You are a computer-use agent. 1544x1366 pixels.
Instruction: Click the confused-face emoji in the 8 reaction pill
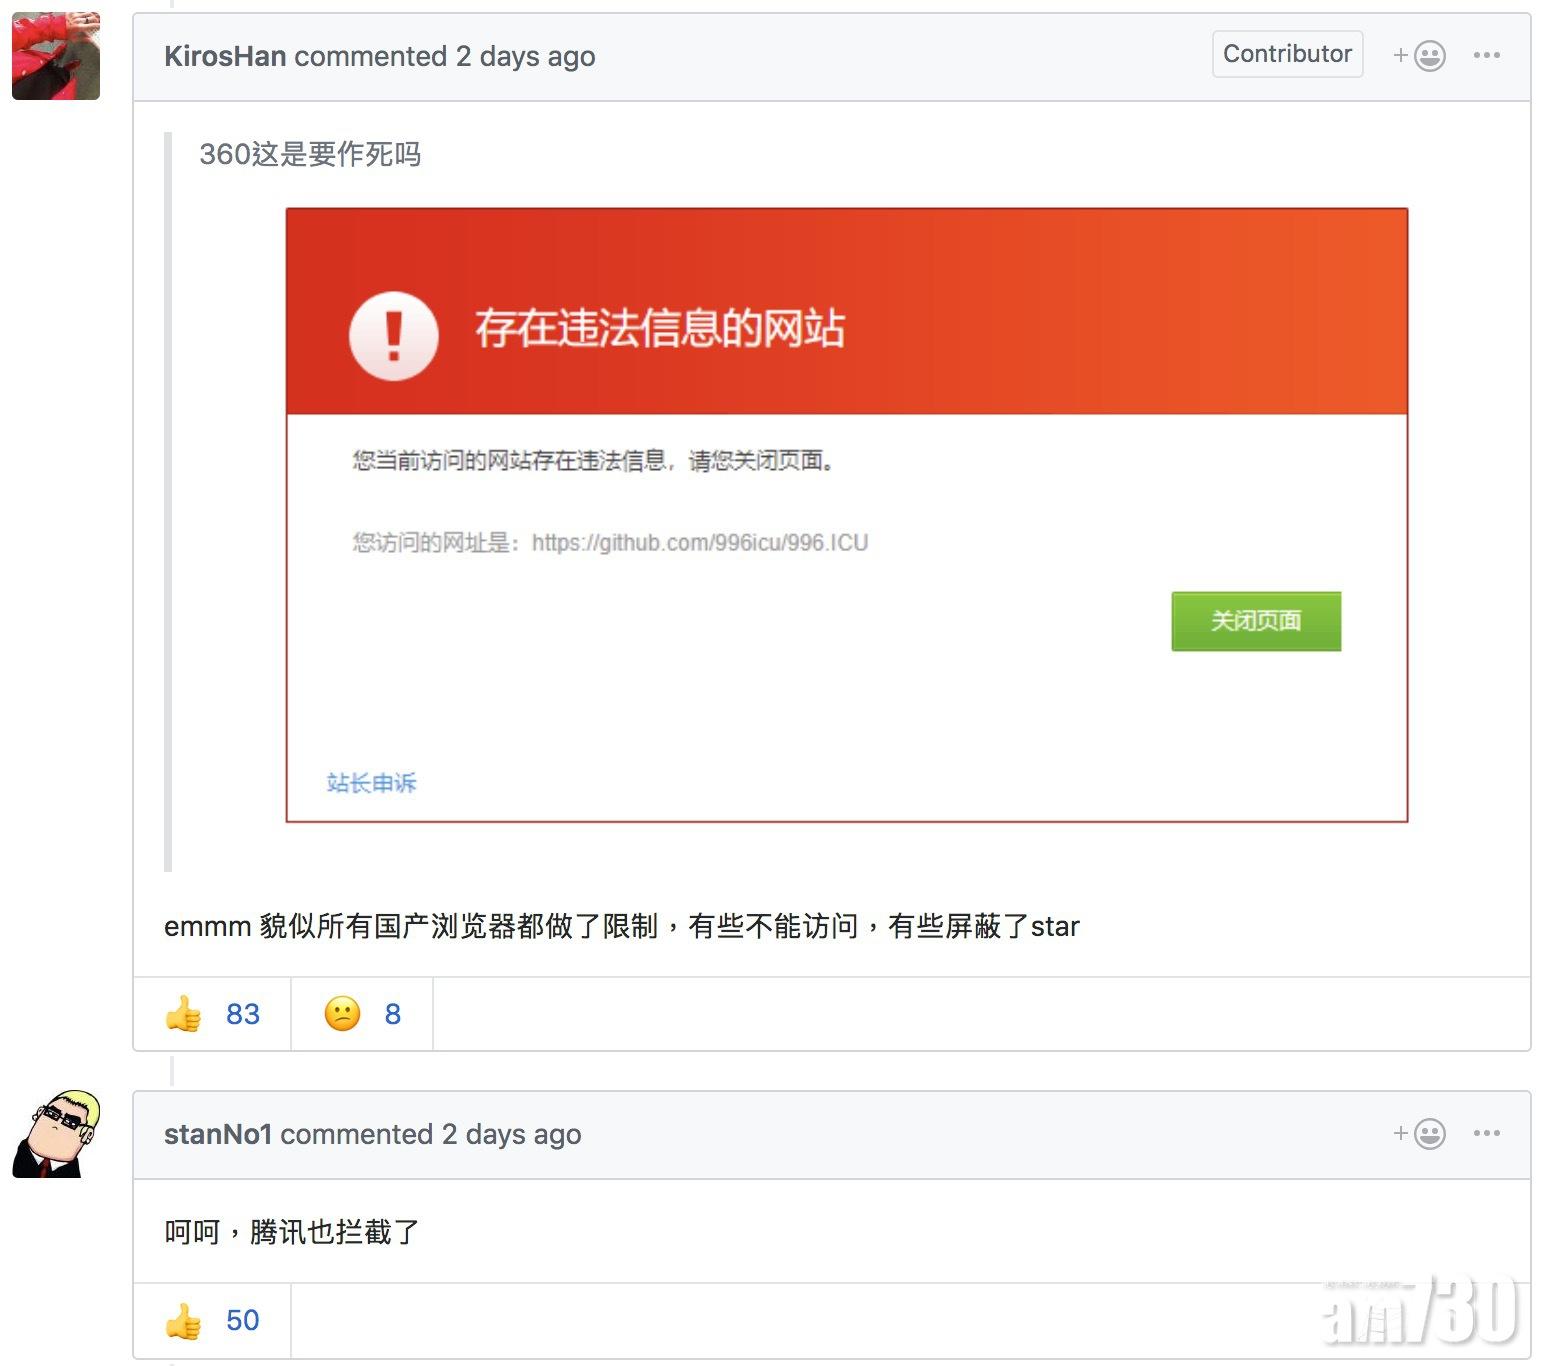point(340,1014)
